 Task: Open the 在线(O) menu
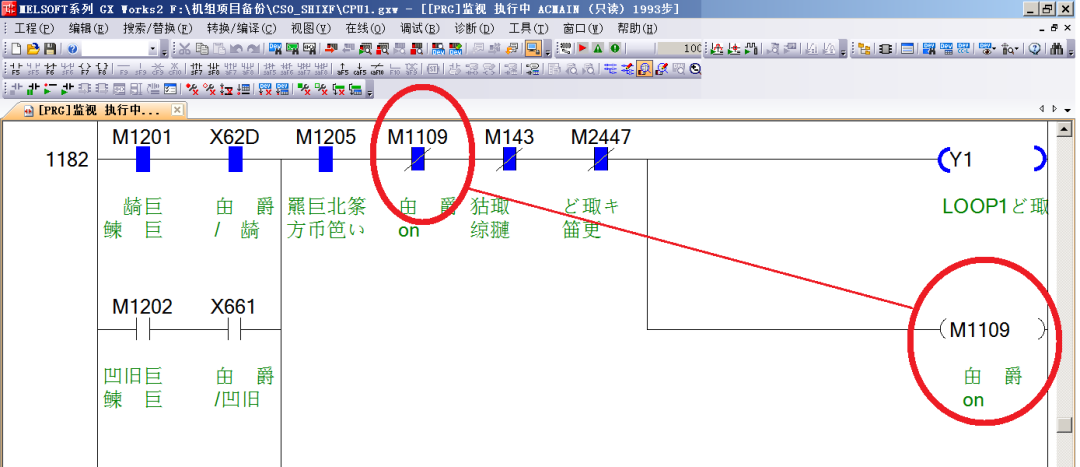pos(366,29)
